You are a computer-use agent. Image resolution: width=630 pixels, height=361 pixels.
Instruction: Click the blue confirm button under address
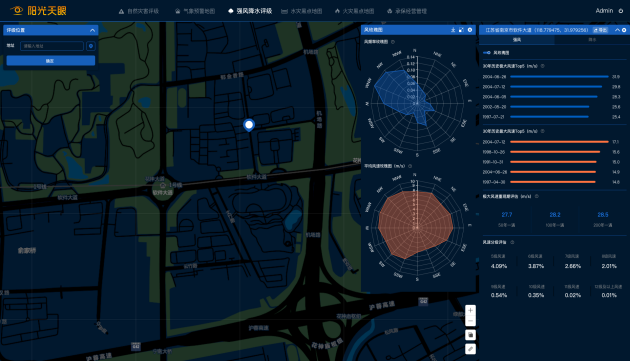coord(51,61)
